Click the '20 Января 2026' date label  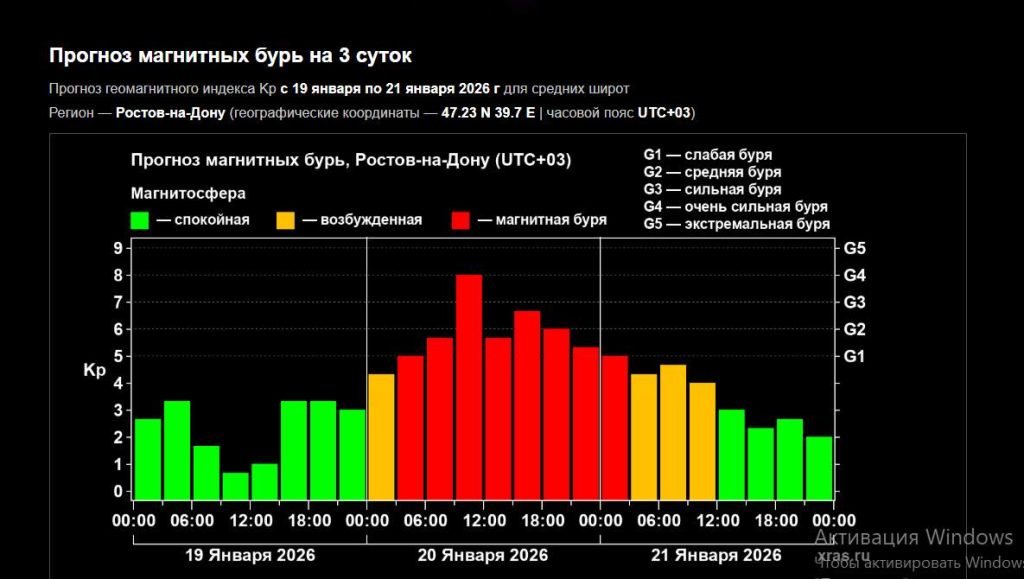[x=483, y=555]
